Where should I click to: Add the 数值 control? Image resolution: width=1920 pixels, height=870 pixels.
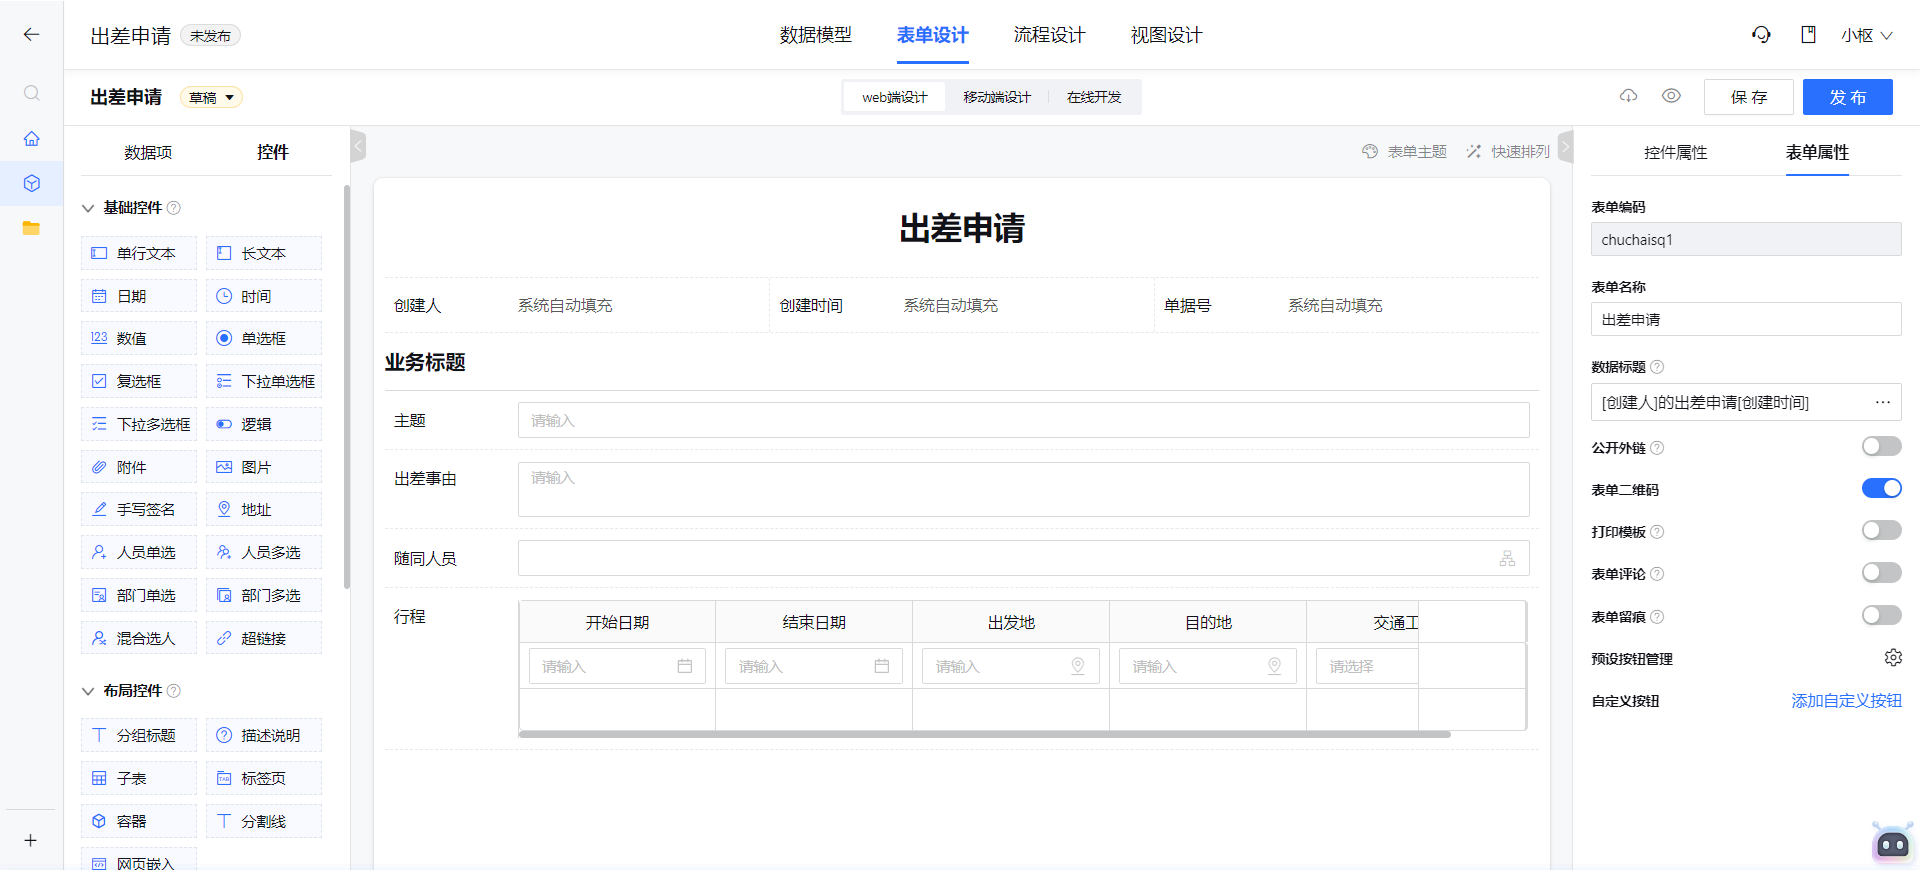(139, 338)
